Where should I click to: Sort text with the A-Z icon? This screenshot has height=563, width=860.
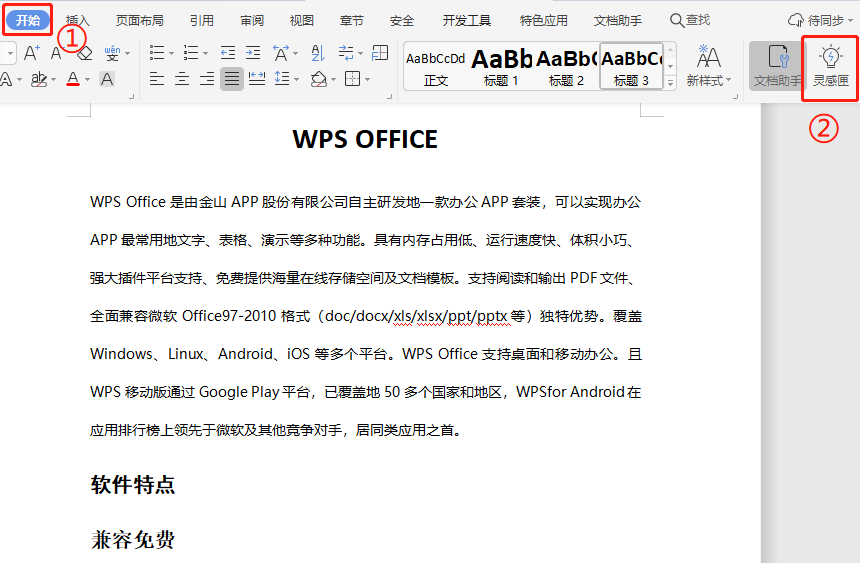click(318, 53)
